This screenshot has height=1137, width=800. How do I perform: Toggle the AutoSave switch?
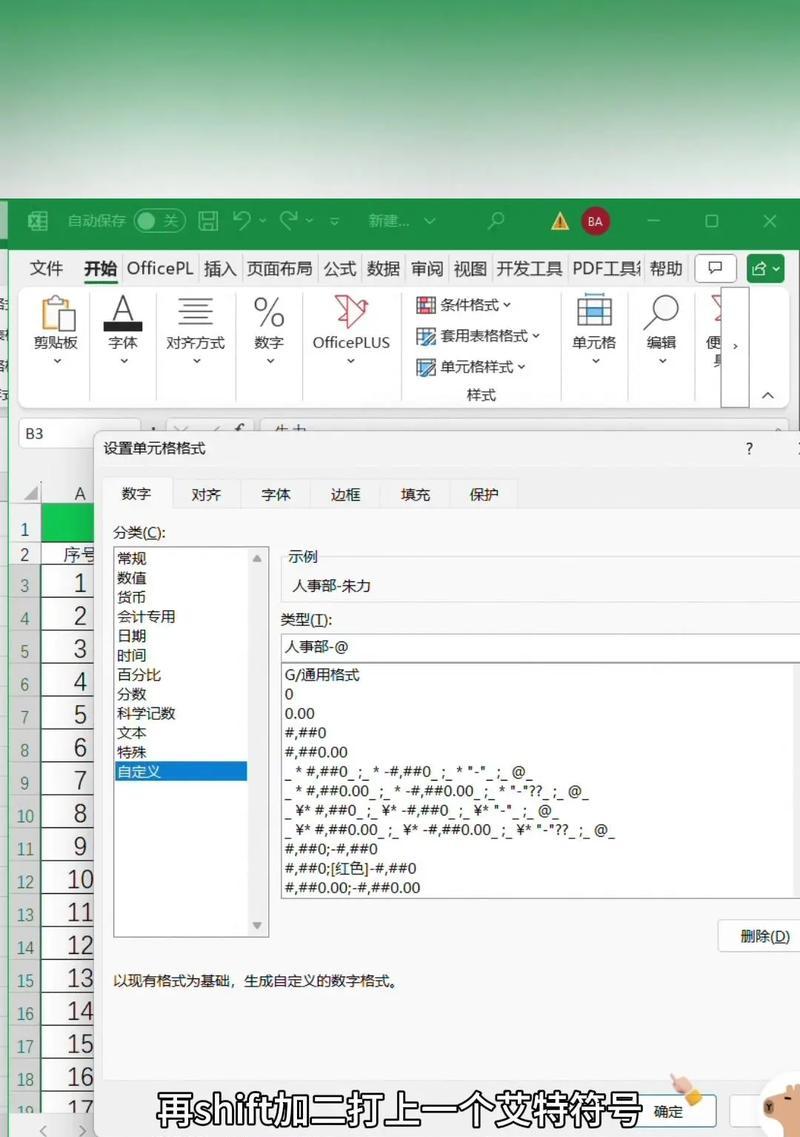[160, 220]
